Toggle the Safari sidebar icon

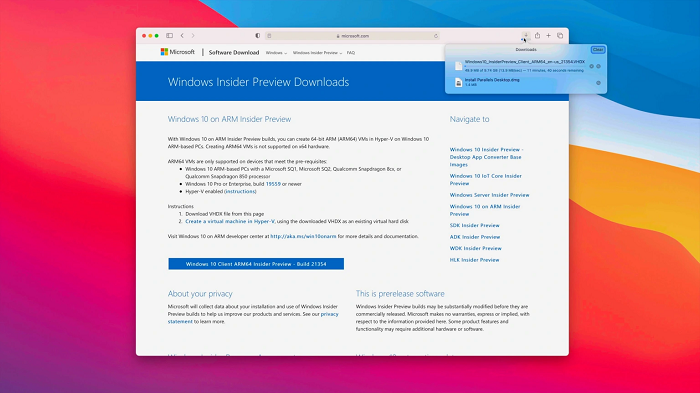[x=170, y=36]
